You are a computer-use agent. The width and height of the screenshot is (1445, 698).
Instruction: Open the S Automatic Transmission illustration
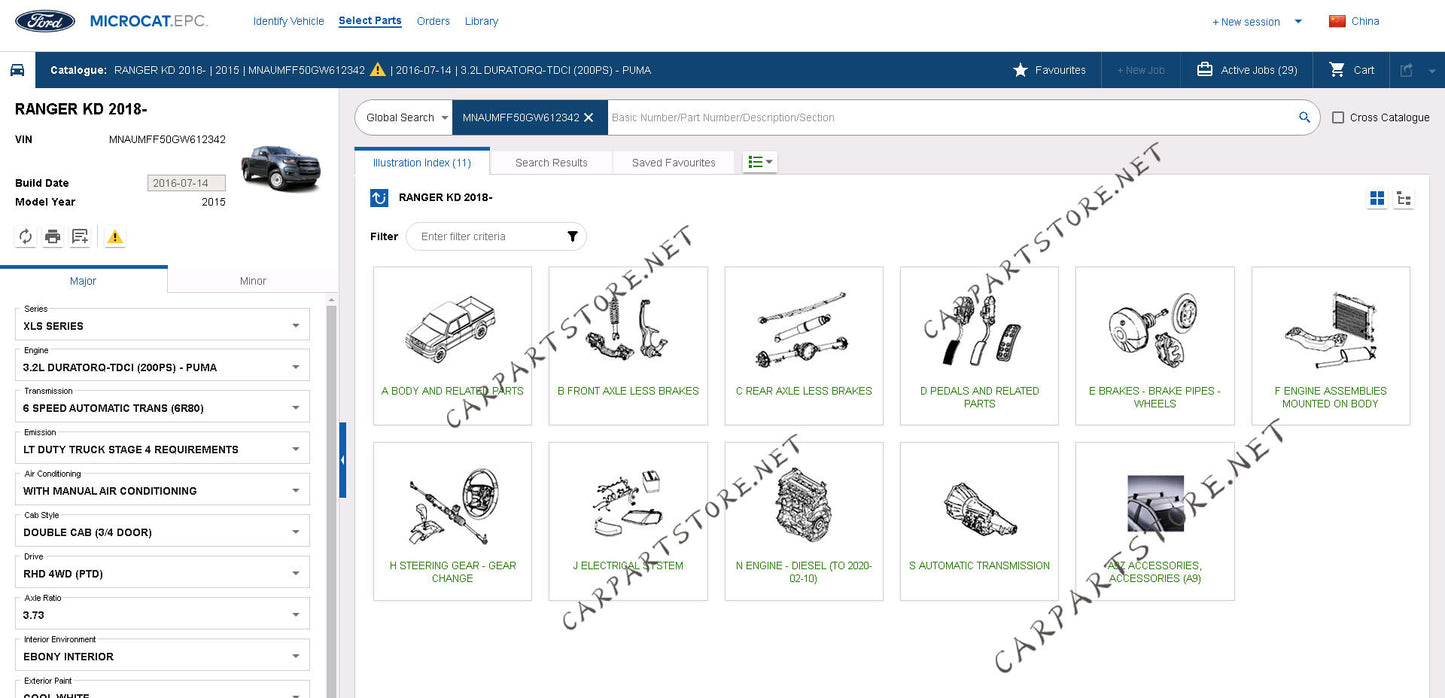[x=979, y=521]
